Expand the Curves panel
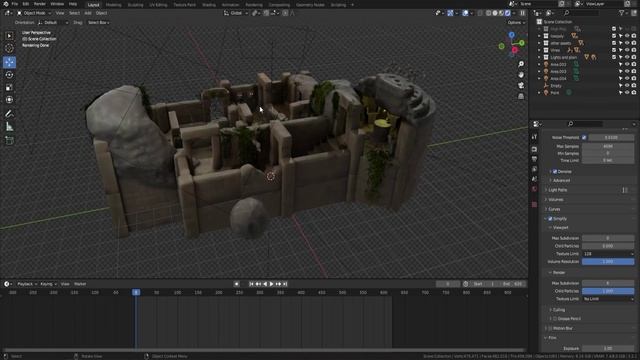This screenshot has width=640, height=360. 554,209
